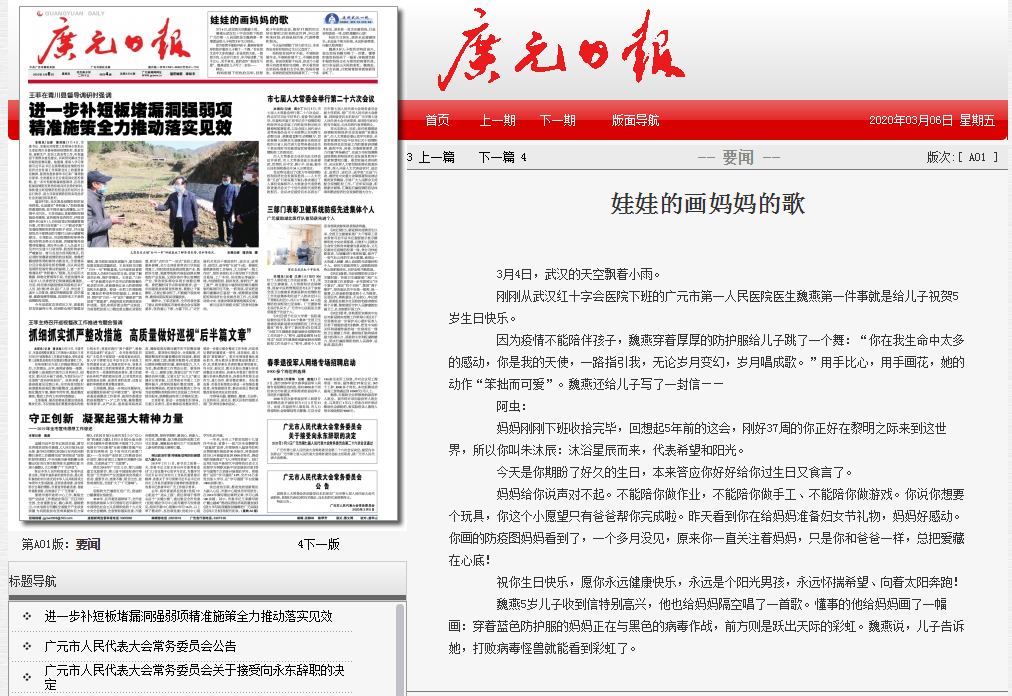
Task: Click the title list vertical scrollbar
Action: coord(400,650)
